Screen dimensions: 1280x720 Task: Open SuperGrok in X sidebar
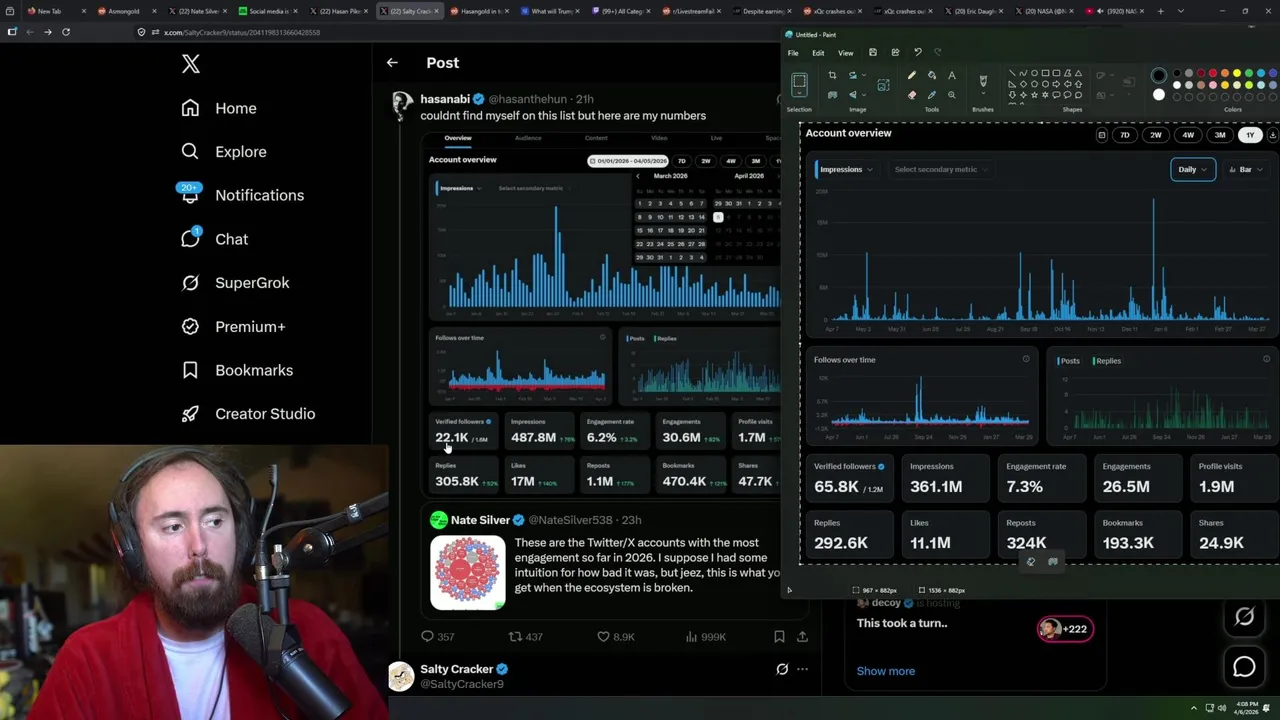click(x=235, y=283)
